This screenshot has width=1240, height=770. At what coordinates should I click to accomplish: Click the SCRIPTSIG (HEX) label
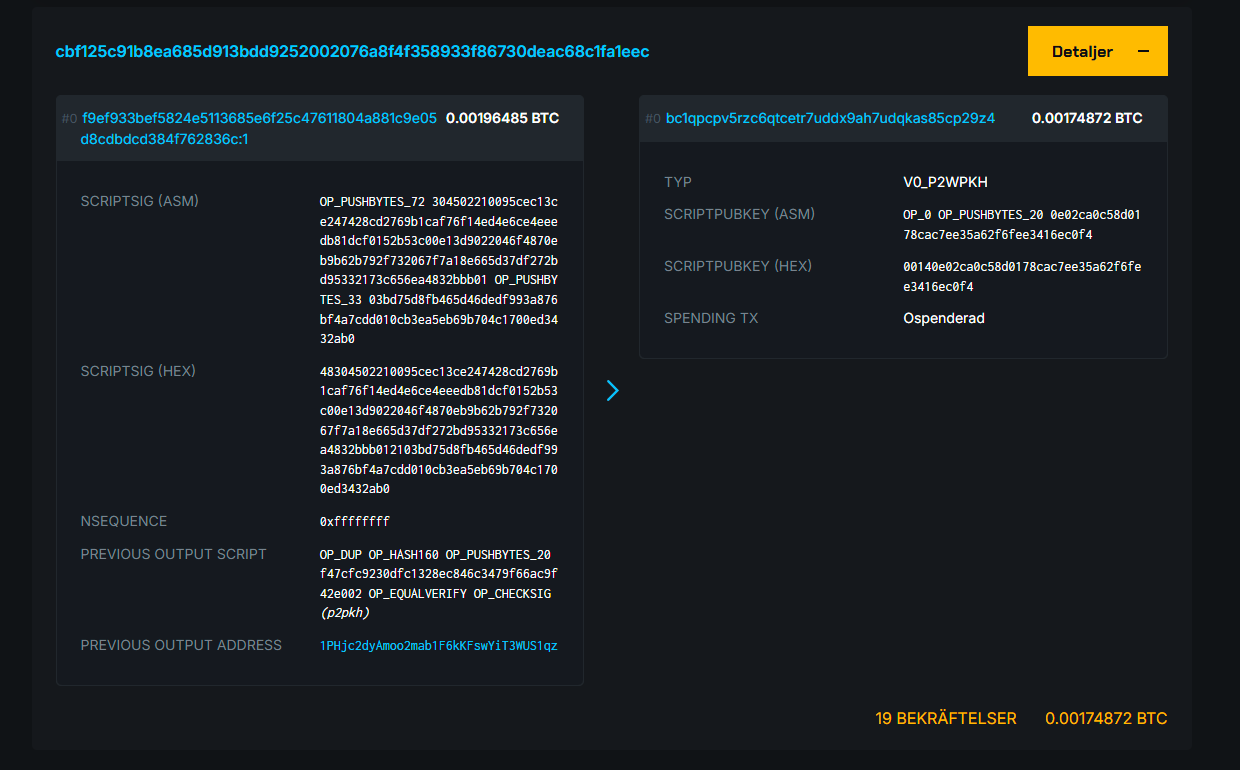pos(138,371)
